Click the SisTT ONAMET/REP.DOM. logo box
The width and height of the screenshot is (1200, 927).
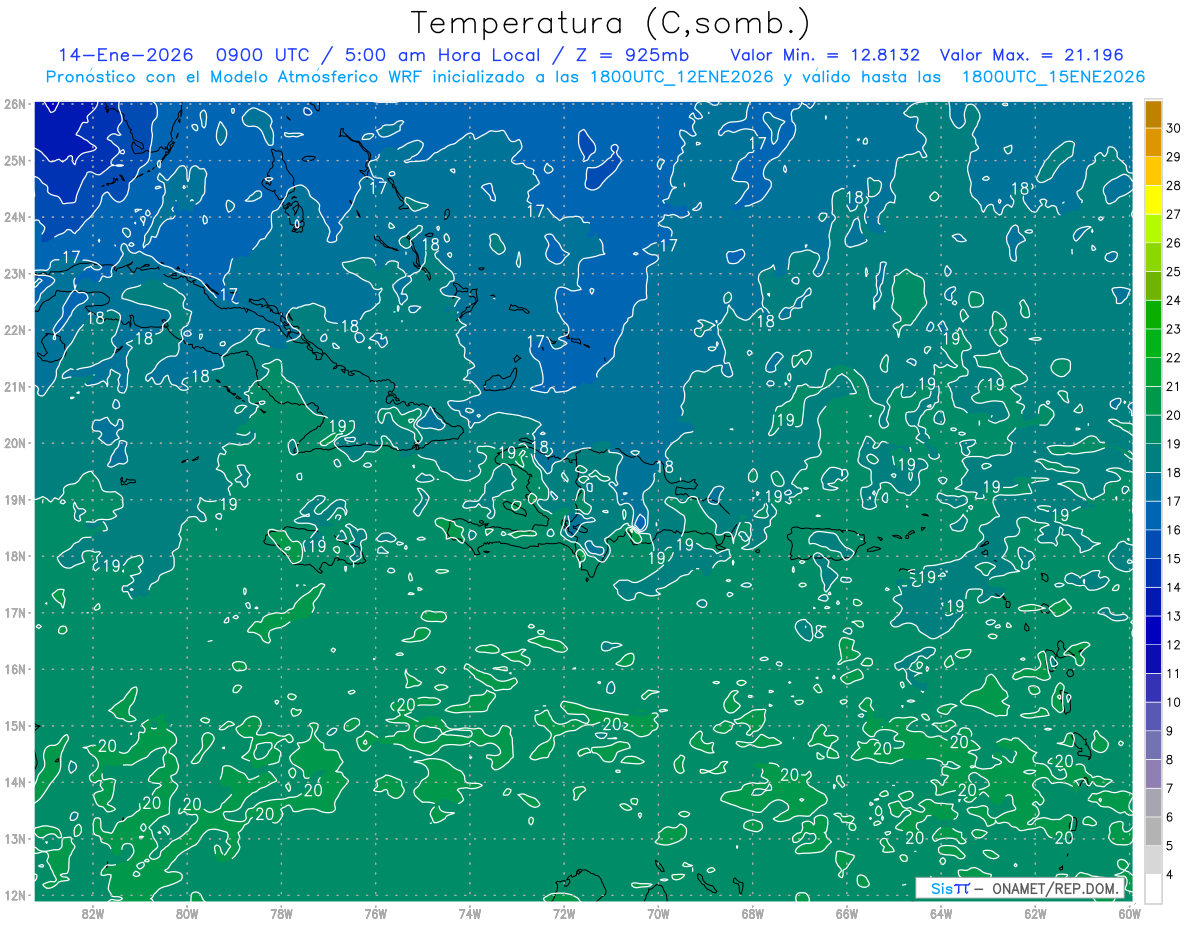tap(1020, 888)
